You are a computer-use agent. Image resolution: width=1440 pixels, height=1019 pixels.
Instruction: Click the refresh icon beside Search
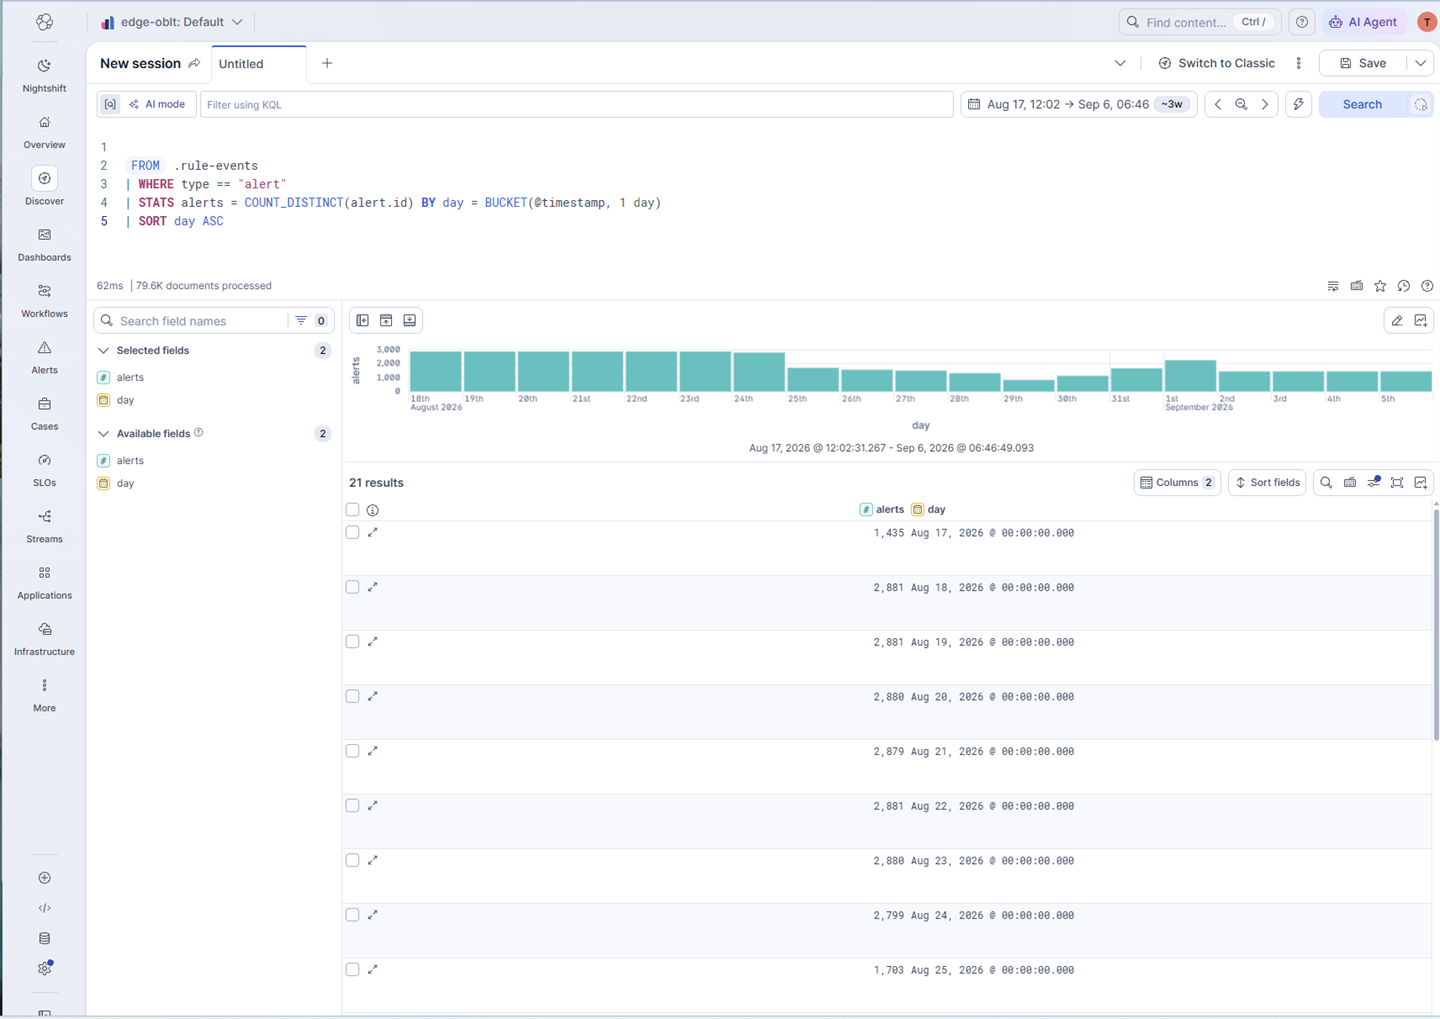[1420, 104]
